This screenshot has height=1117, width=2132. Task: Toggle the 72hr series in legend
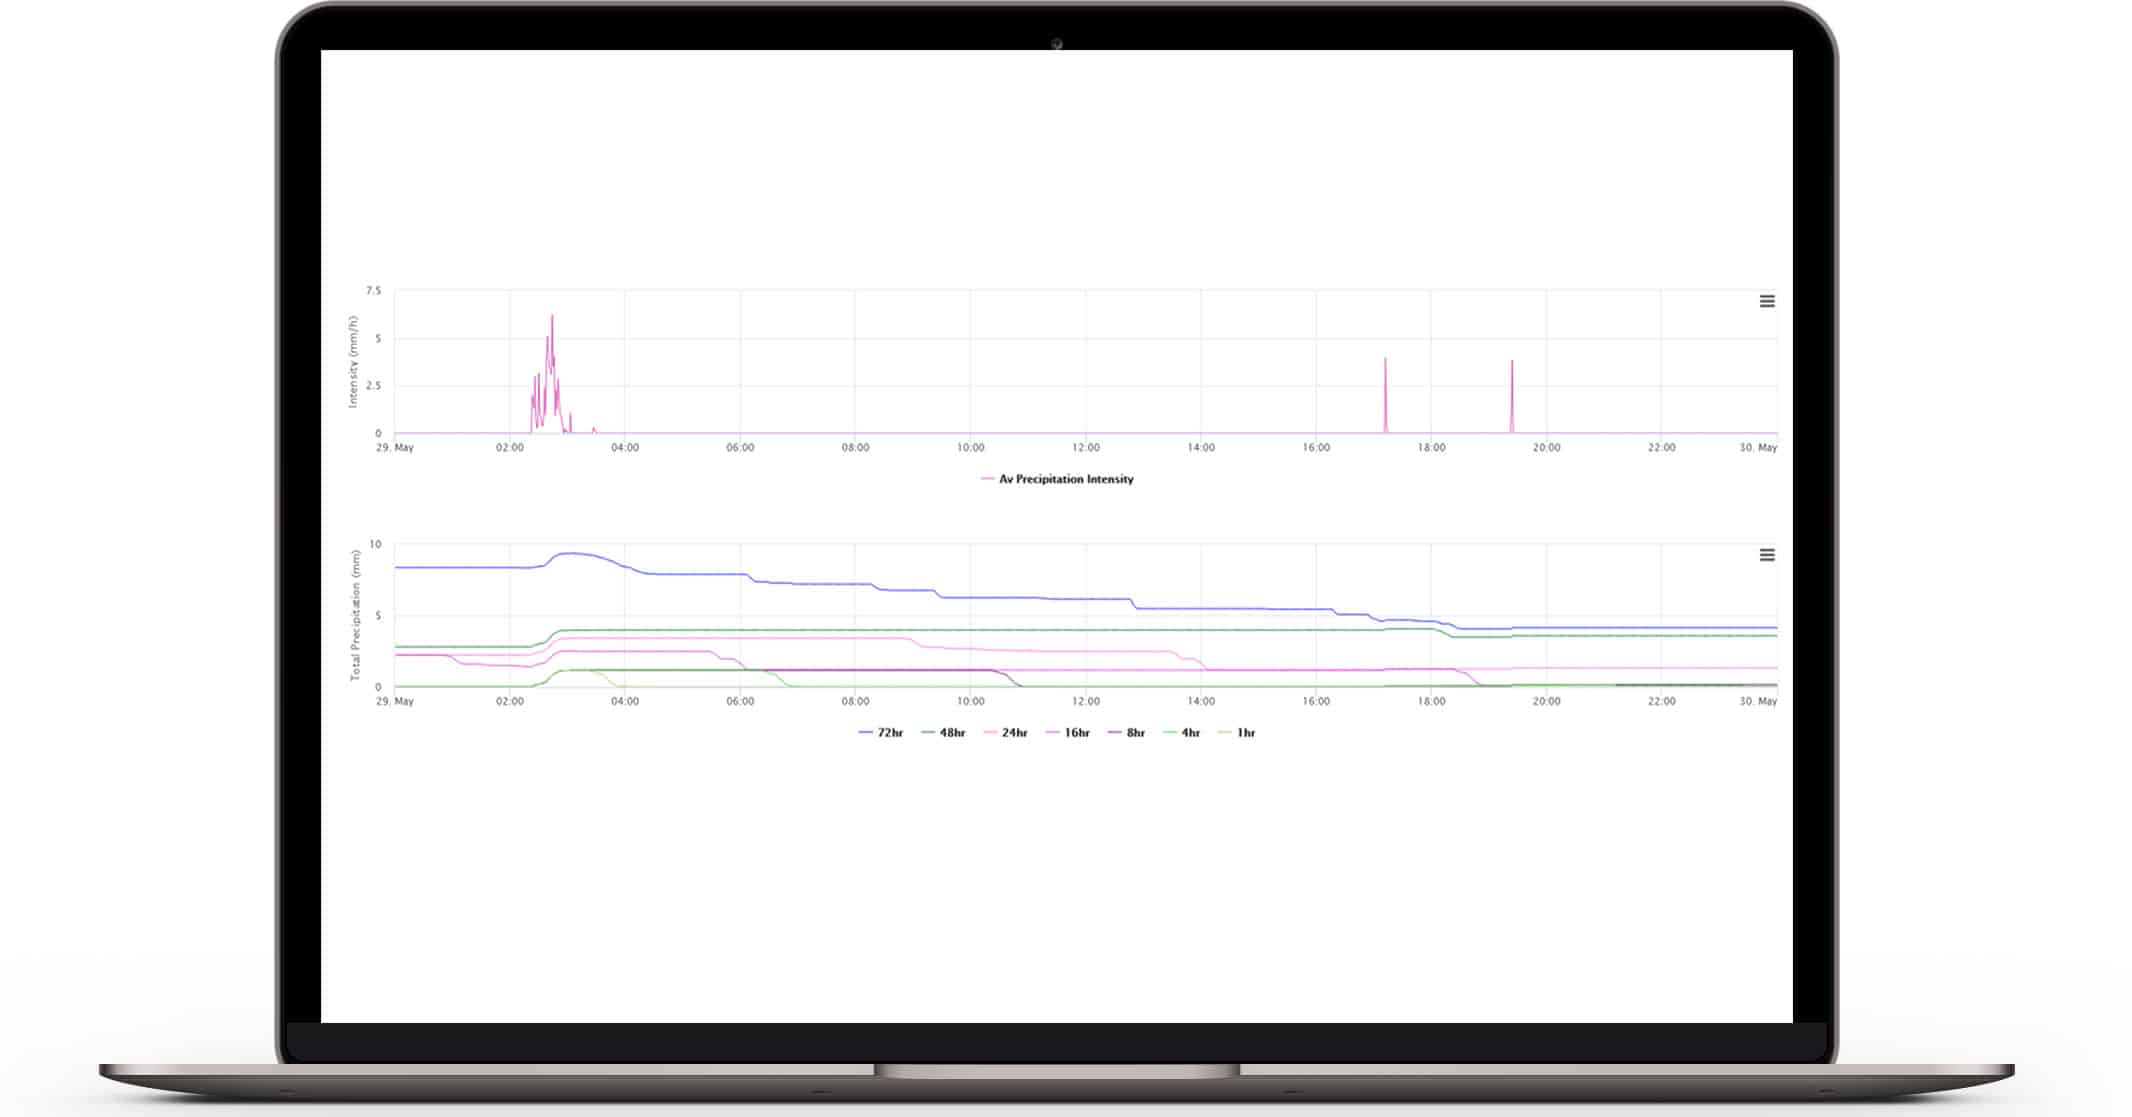pos(881,733)
